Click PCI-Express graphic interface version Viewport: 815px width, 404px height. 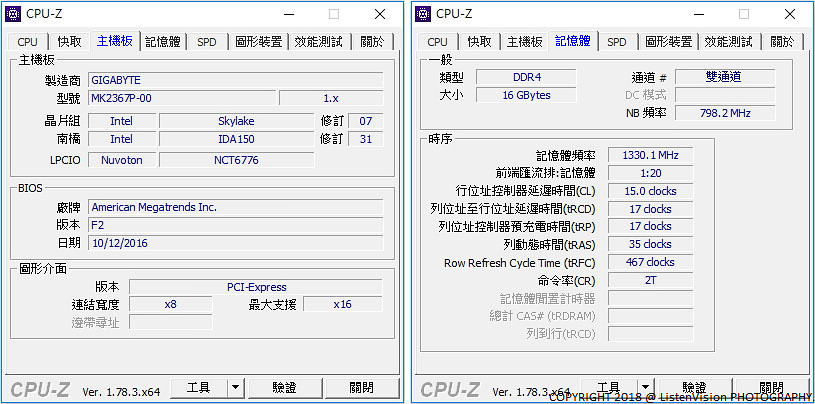(x=256, y=287)
